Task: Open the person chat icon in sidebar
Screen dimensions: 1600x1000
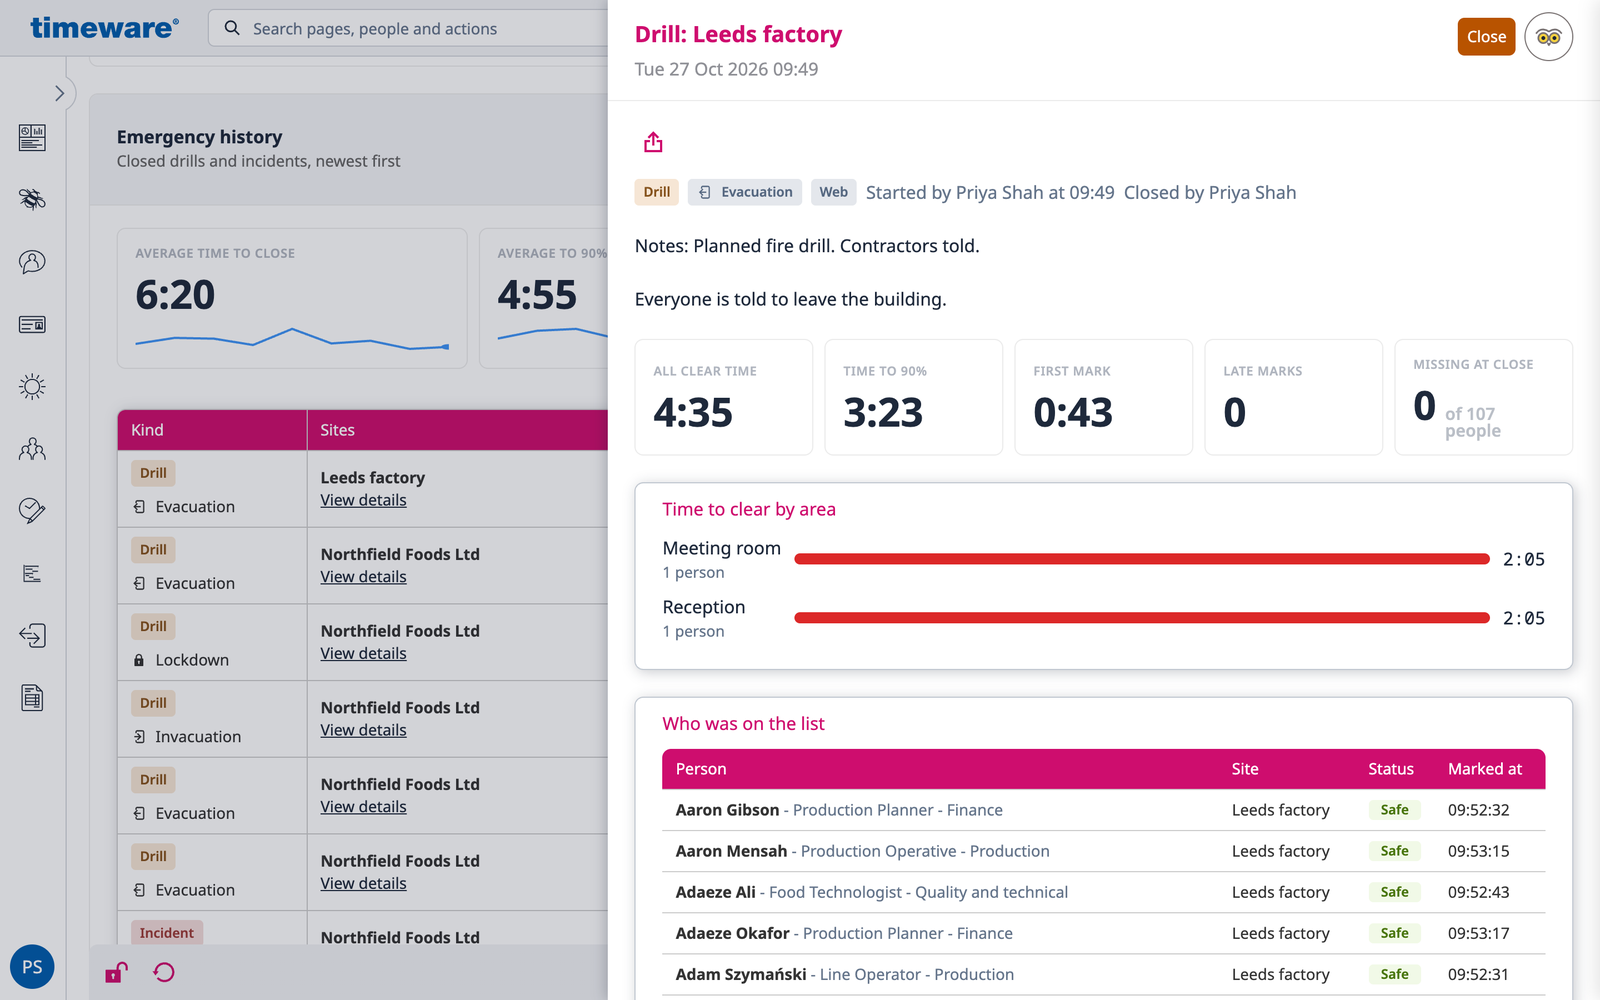Action: (32, 262)
